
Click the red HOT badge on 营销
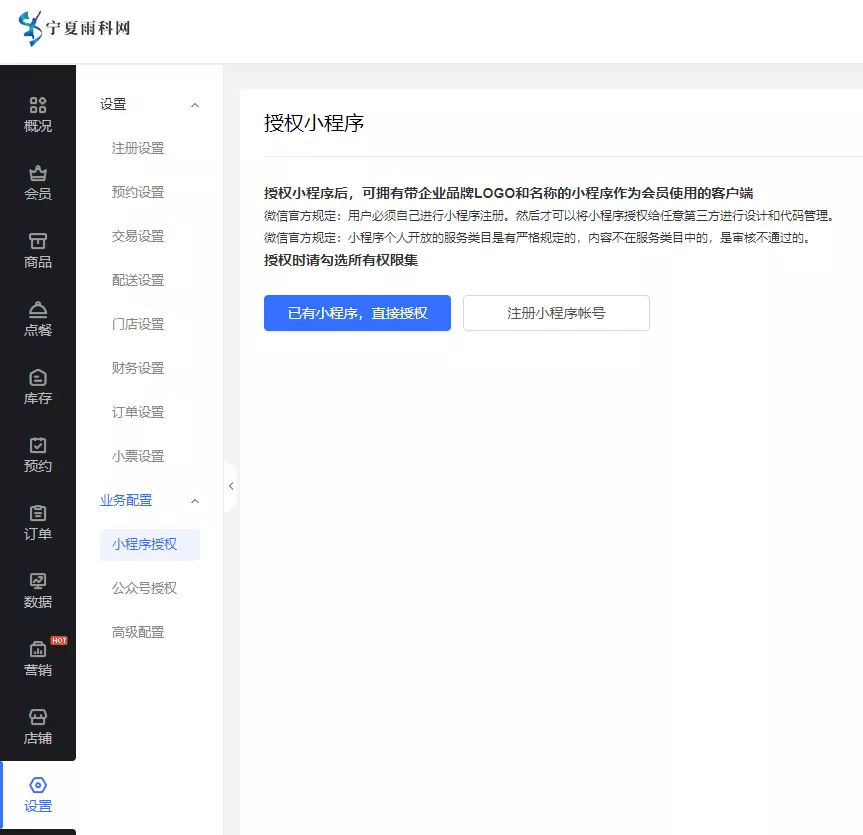pyautogui.click(x=59, y=640)
